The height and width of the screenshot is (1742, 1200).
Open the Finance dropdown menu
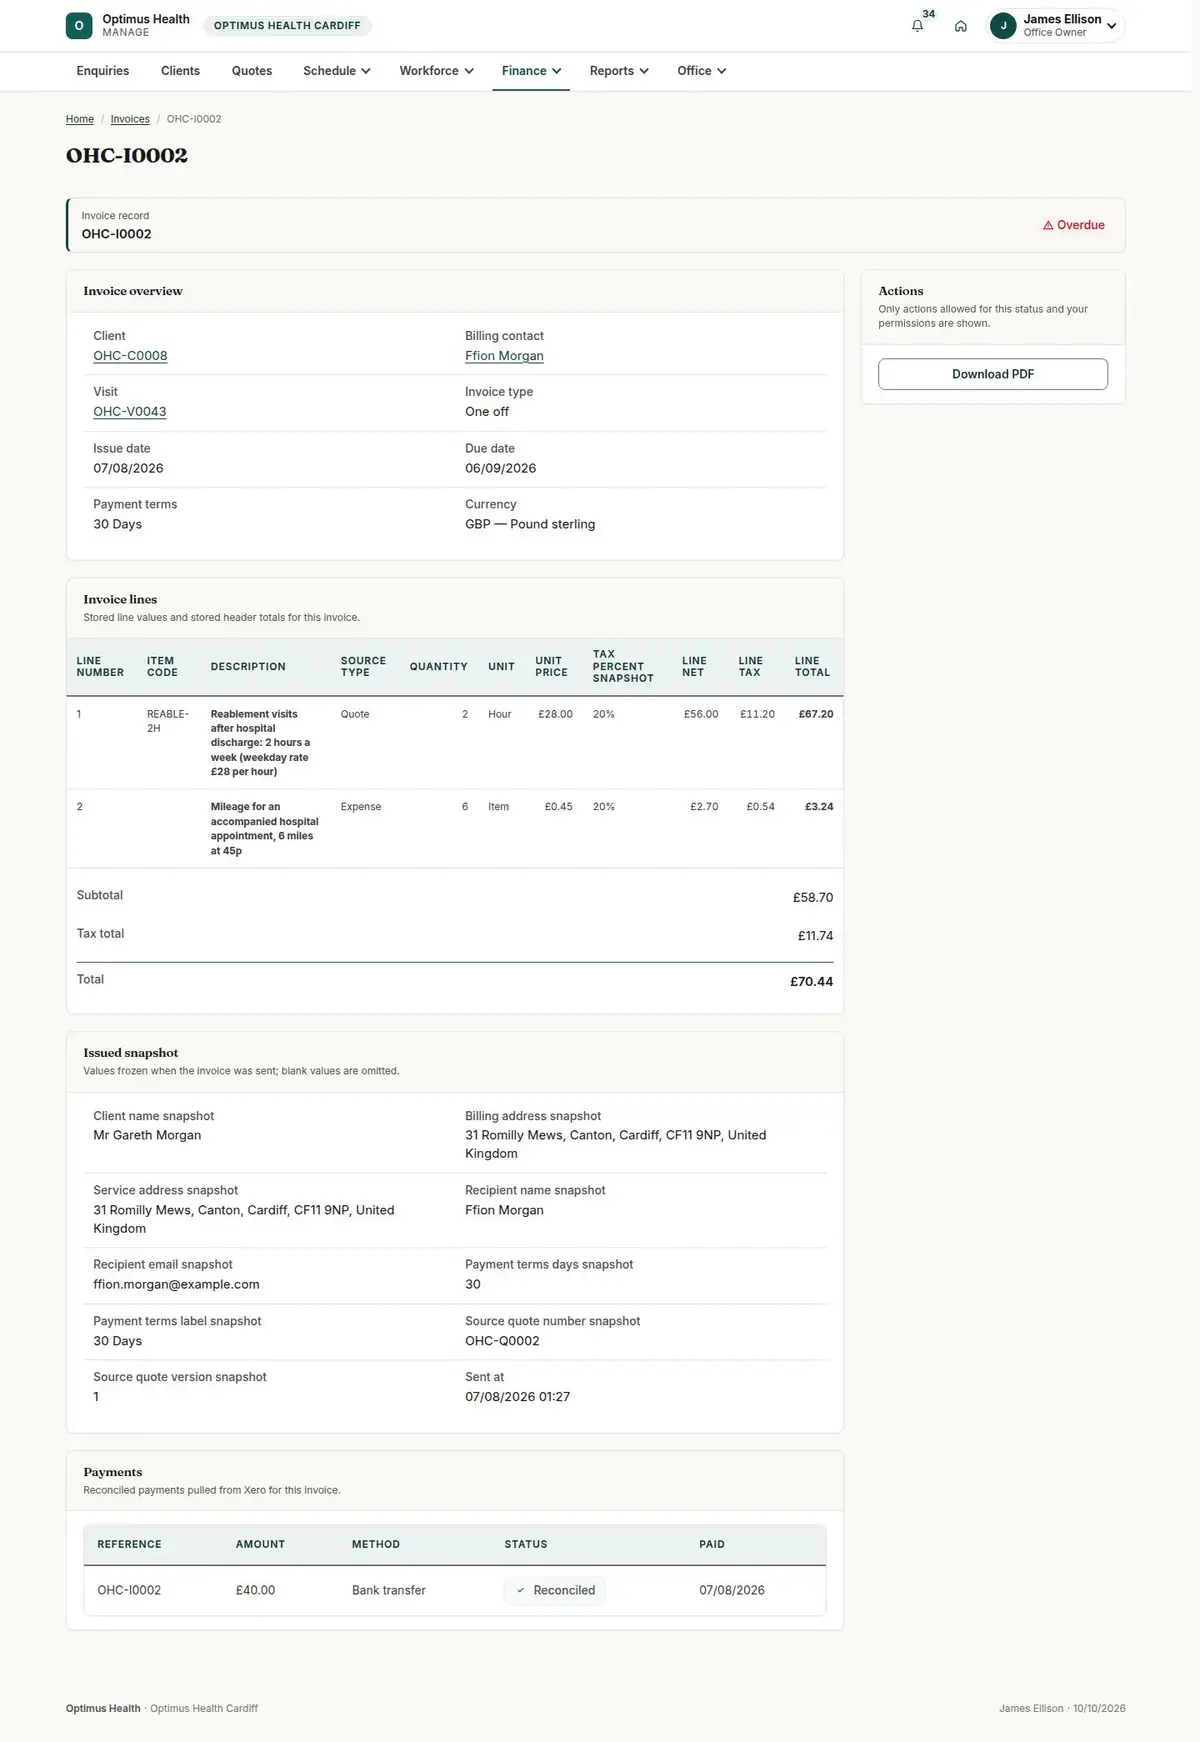[x=531, y=71]
